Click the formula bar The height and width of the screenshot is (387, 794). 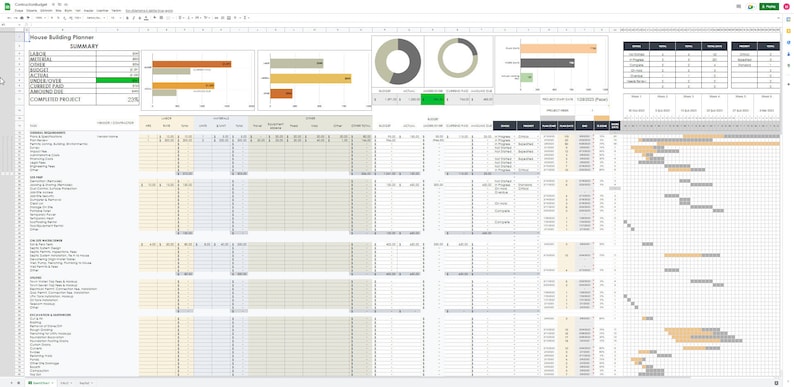pyautogui.click(x=405, y=24)
